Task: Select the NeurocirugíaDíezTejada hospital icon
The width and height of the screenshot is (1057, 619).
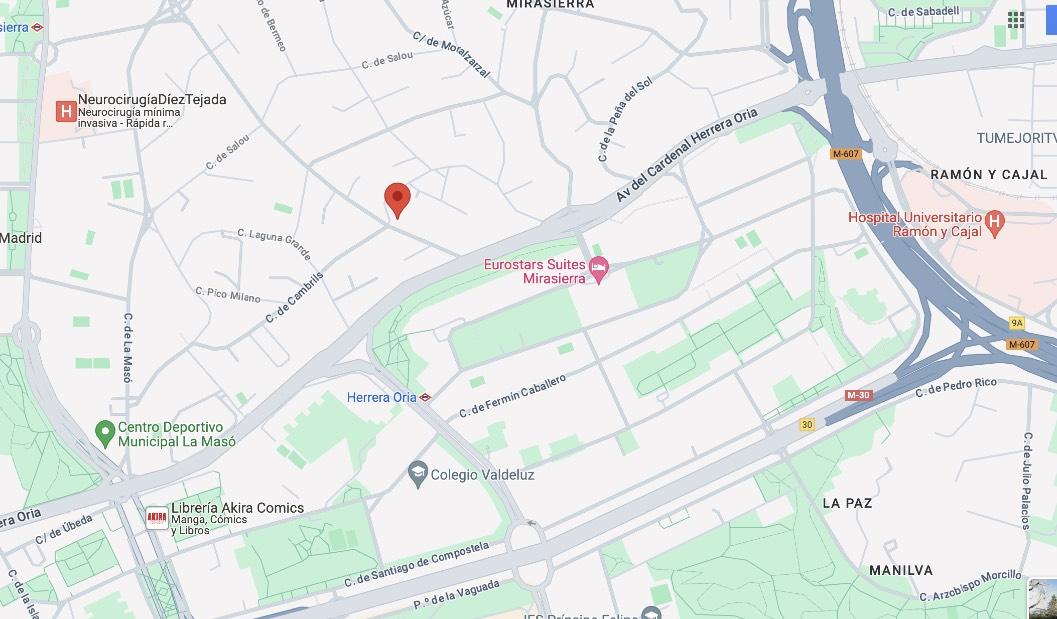Action: pos(65,111)
